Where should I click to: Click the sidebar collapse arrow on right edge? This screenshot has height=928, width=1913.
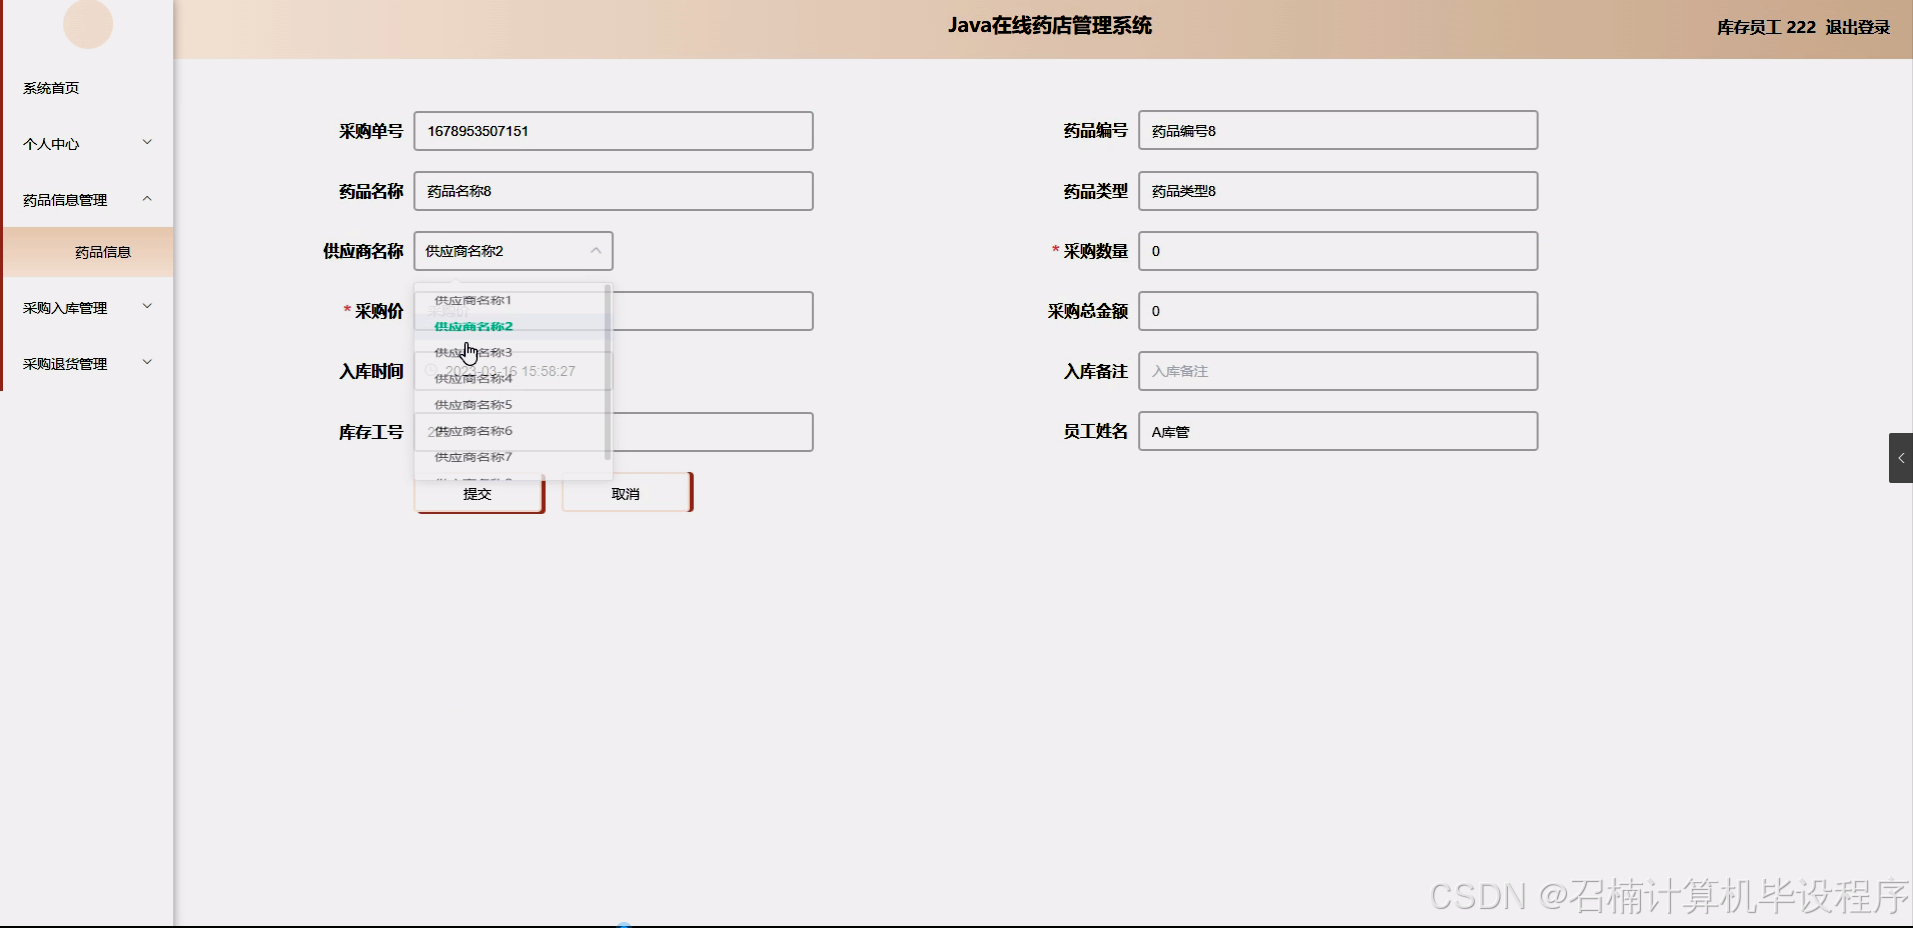[1899, 457]
